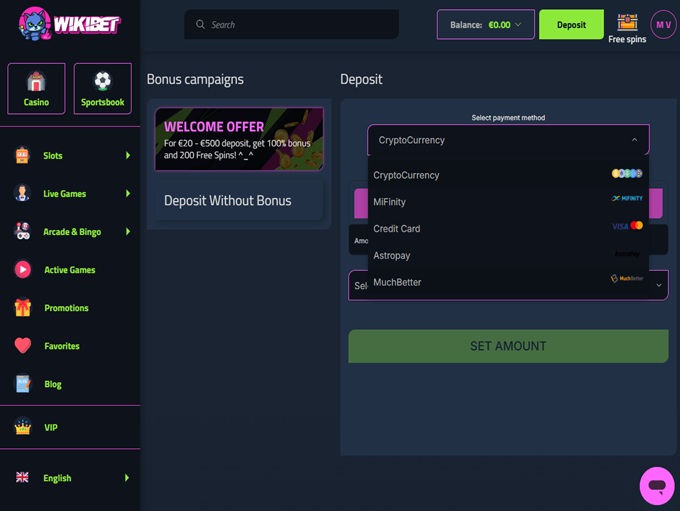Switch to the Sportsbook tab
Image resolution: width=680 pixels, height=511 pixels.
[102, 88]
